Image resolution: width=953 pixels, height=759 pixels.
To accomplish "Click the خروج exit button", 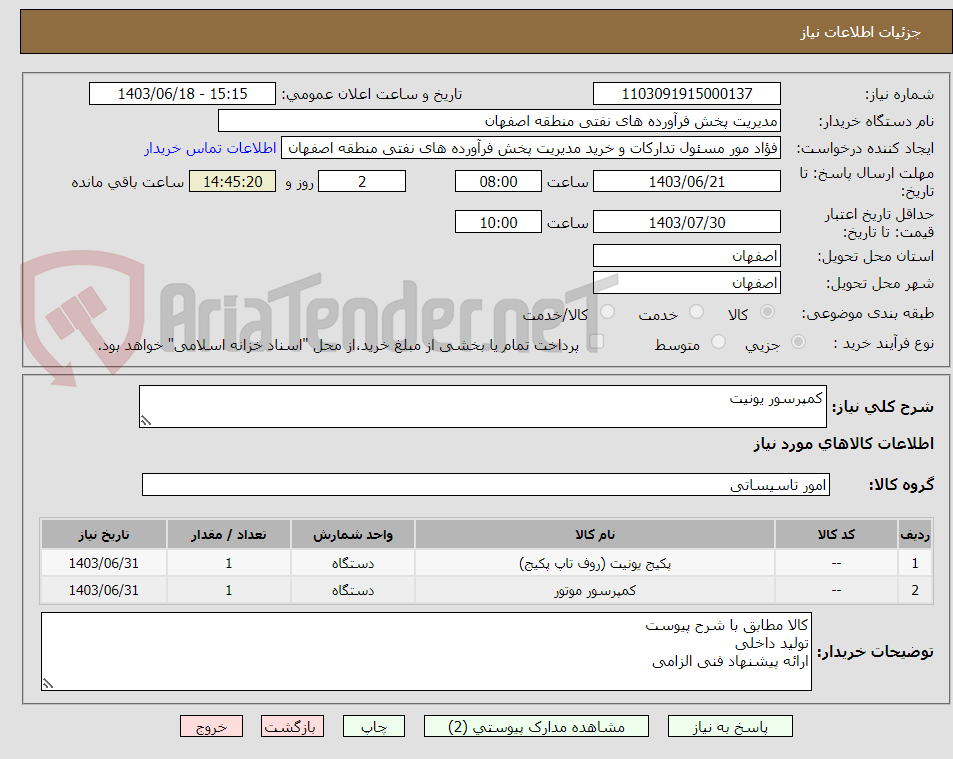I will click(x=211, y=726).
